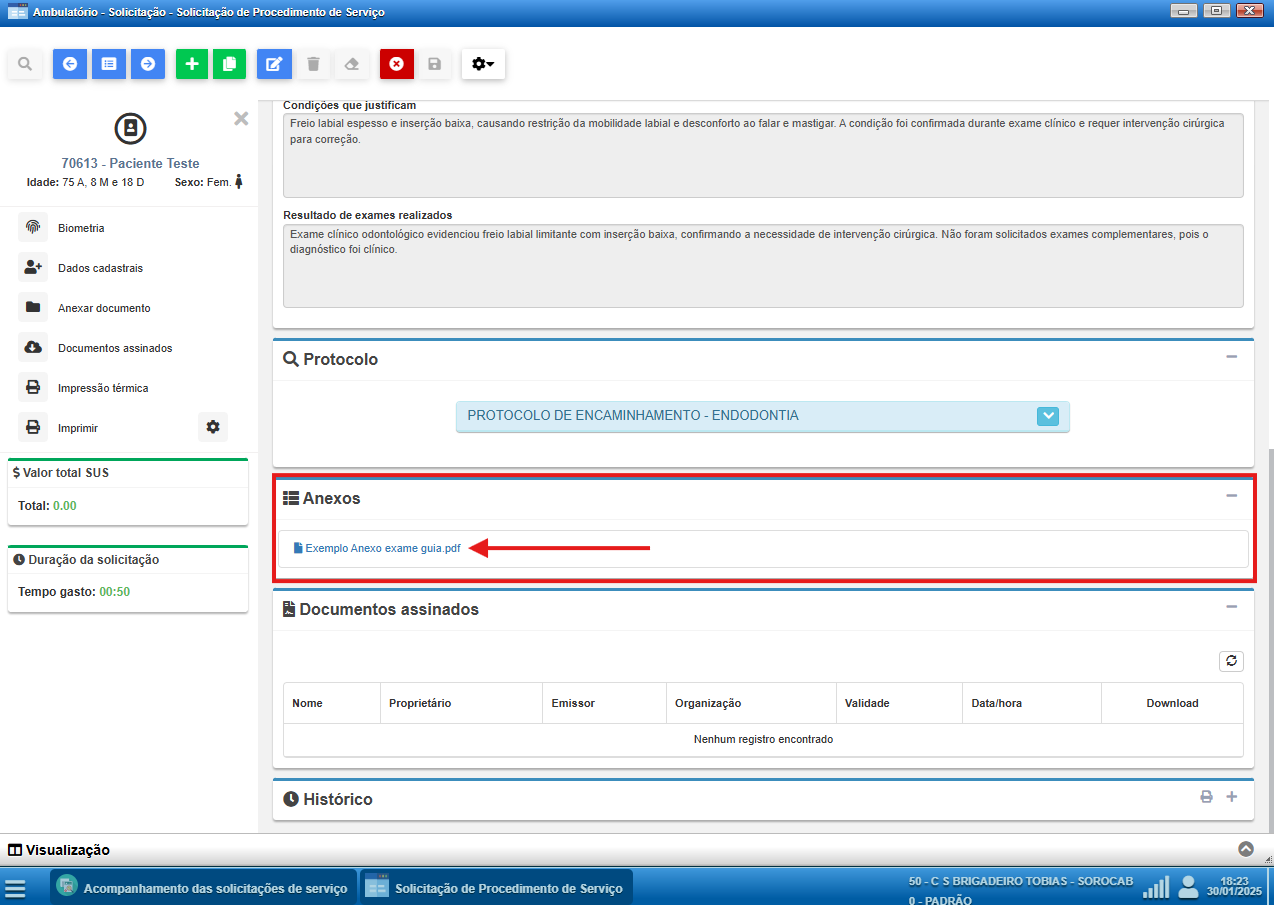This screenshot has width=1274, height=905.
Task: Select Documentos assinados in sidebar menu
Action: point(115,348)
